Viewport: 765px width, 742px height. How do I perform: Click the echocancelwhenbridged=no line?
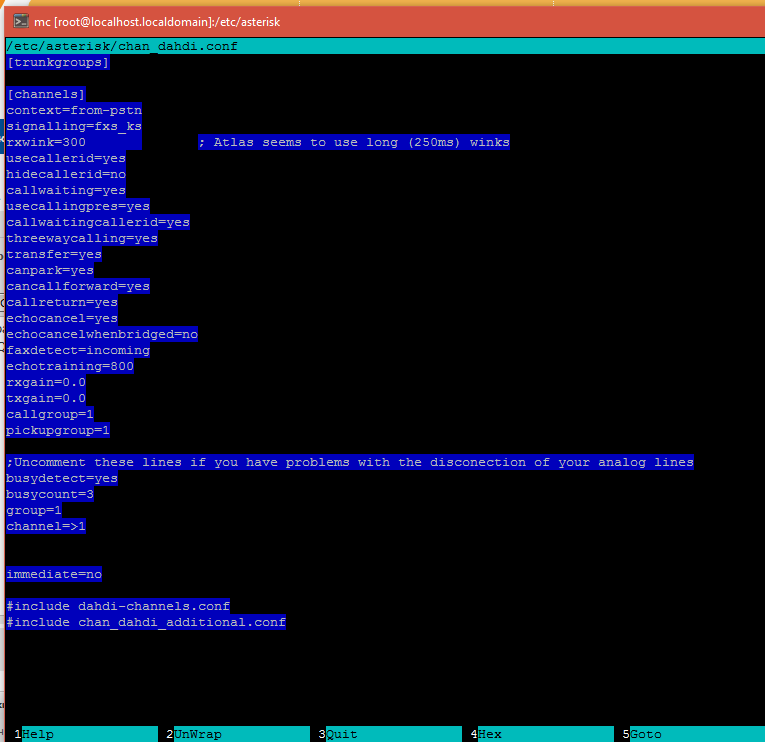tap(102, 335)
